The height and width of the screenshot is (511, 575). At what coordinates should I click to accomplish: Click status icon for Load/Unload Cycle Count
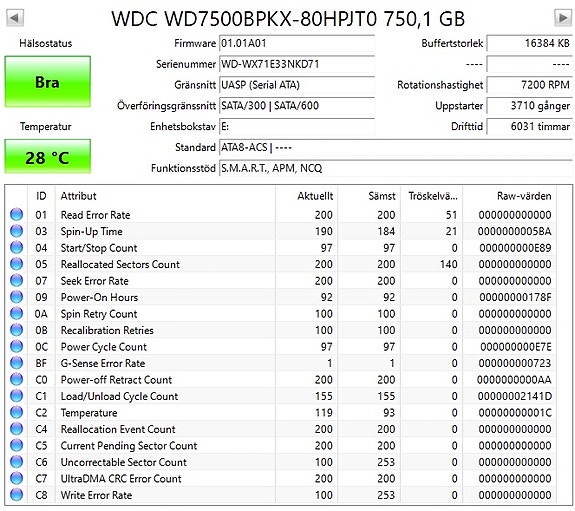[x=17, y=396]
